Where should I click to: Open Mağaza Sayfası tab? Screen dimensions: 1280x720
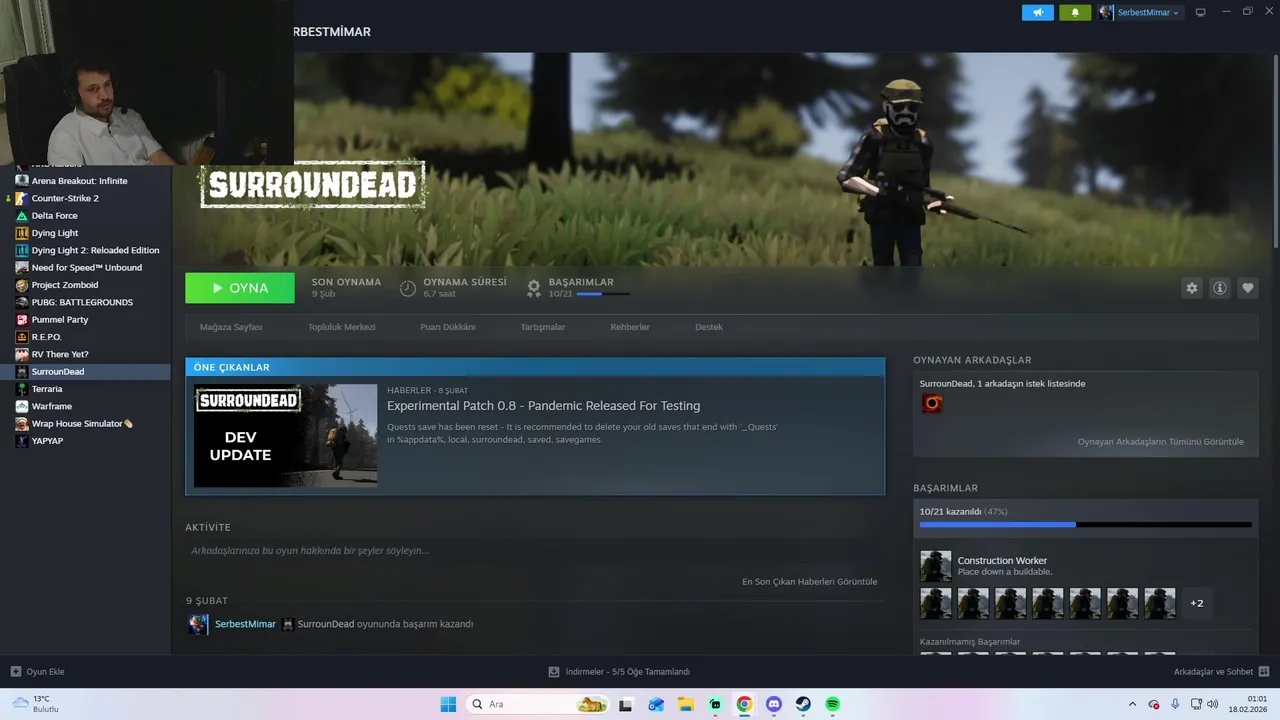[x=231, y=327]
